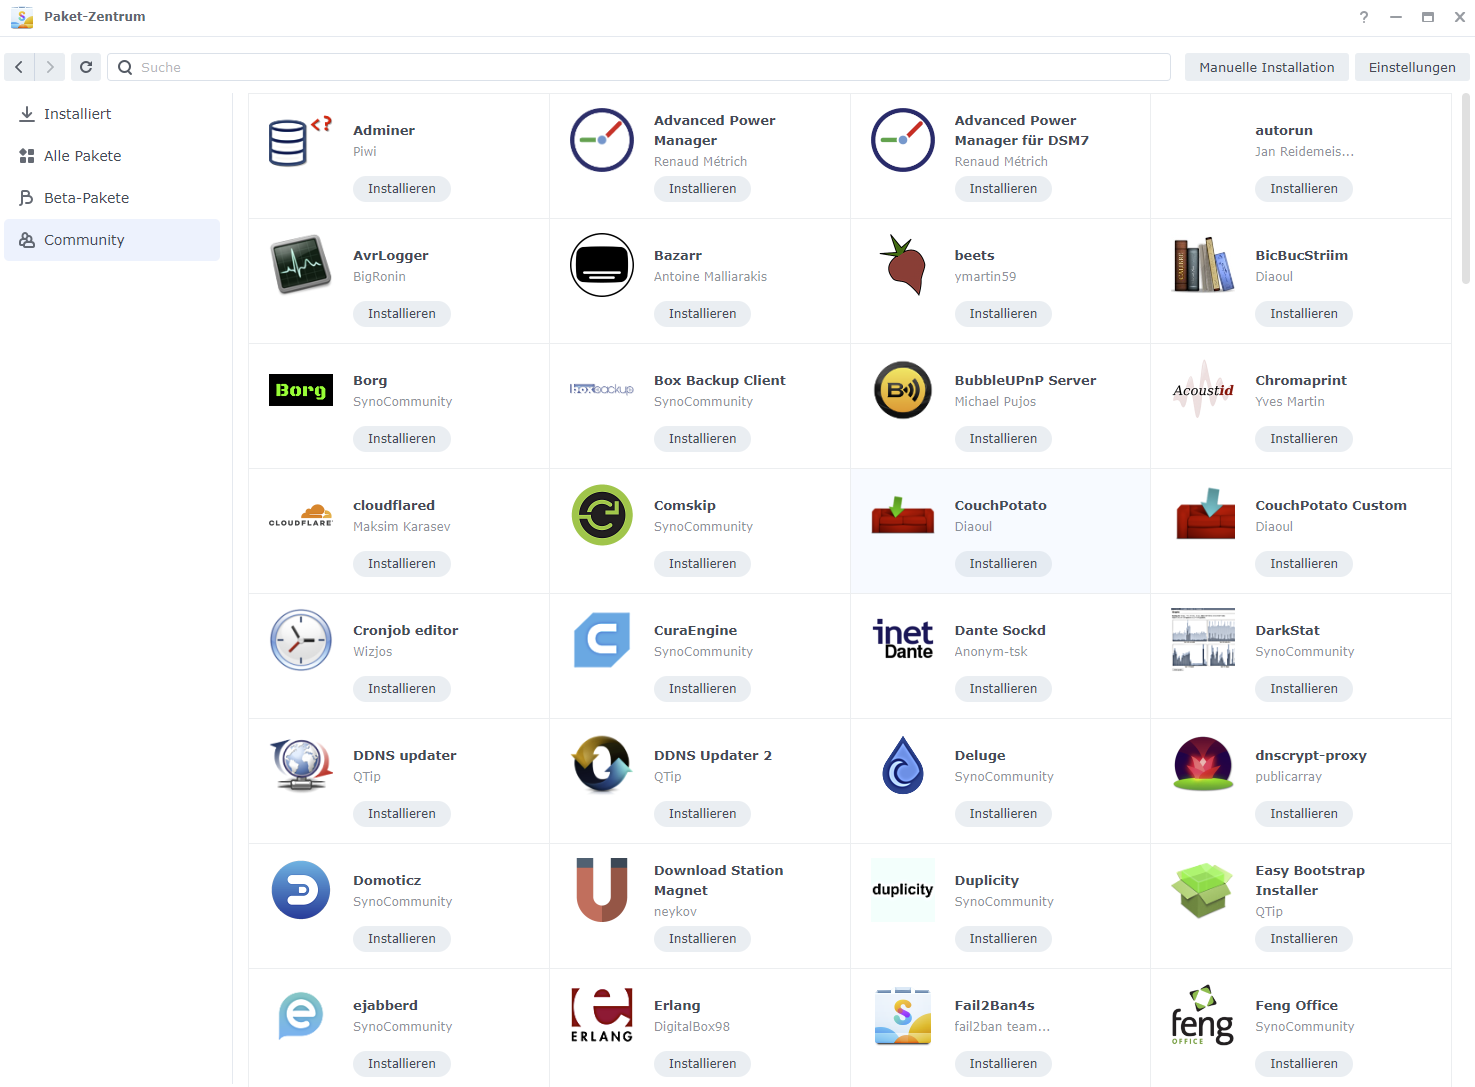
Task: Open Beta-Pakete category
Action: tap(112, 198)
